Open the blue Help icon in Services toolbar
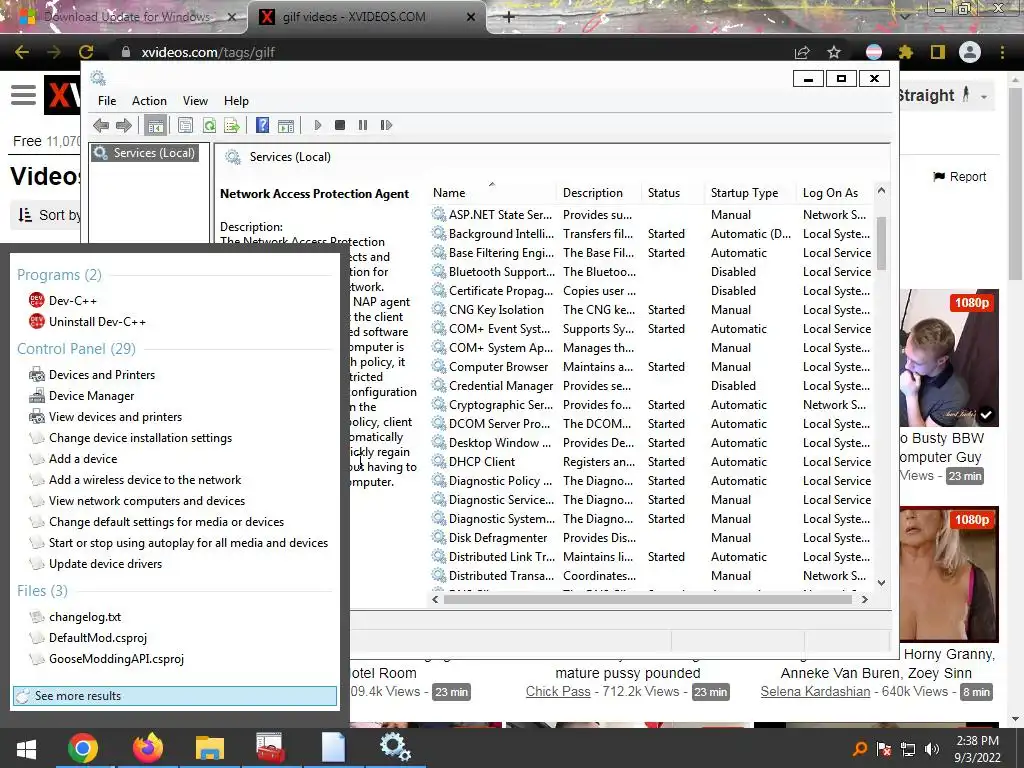This screenshot has height=768, width=1024. coord(263,125)
